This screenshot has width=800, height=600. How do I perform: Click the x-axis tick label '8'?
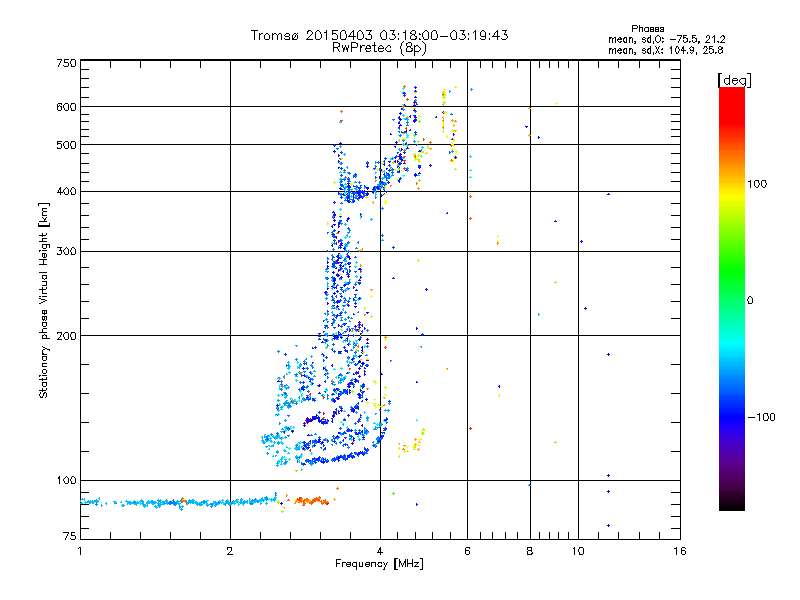pyautogui.click(x=530, y=551)
